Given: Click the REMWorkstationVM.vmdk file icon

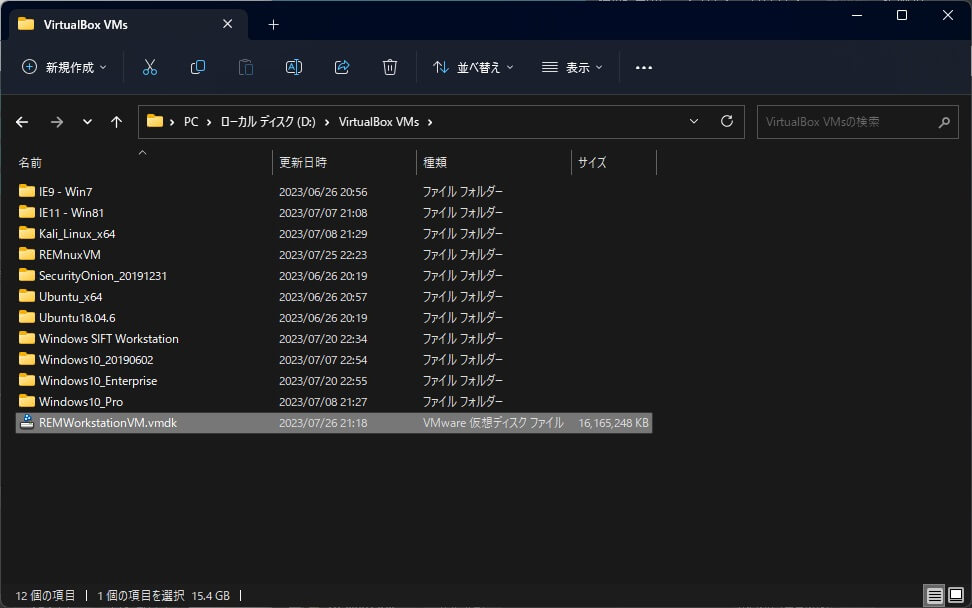Looking at the screenshot, I should pos(27,422).
